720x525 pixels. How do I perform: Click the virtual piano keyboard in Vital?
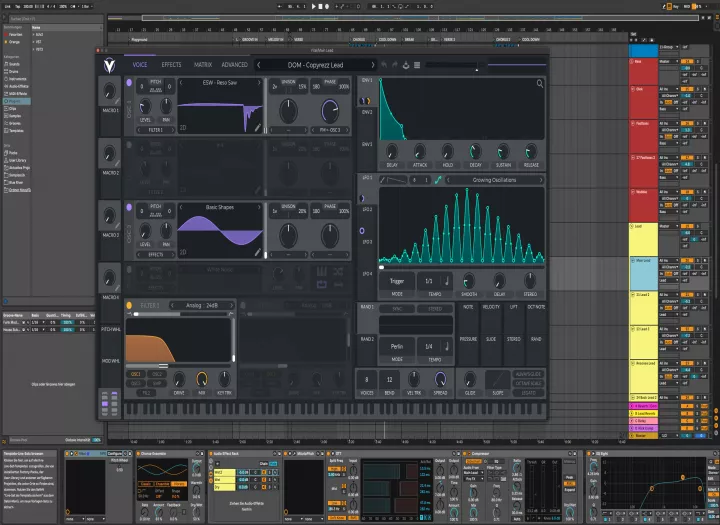[335, 409]
